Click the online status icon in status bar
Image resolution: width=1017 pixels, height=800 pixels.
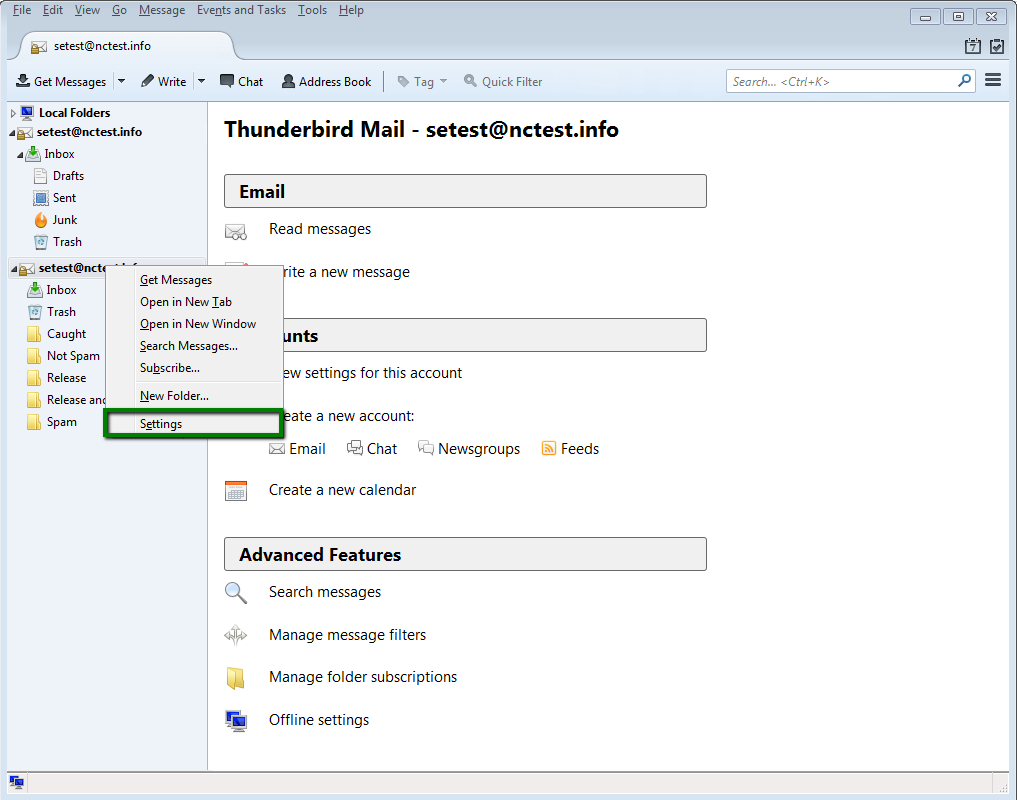tap(17, 782)
